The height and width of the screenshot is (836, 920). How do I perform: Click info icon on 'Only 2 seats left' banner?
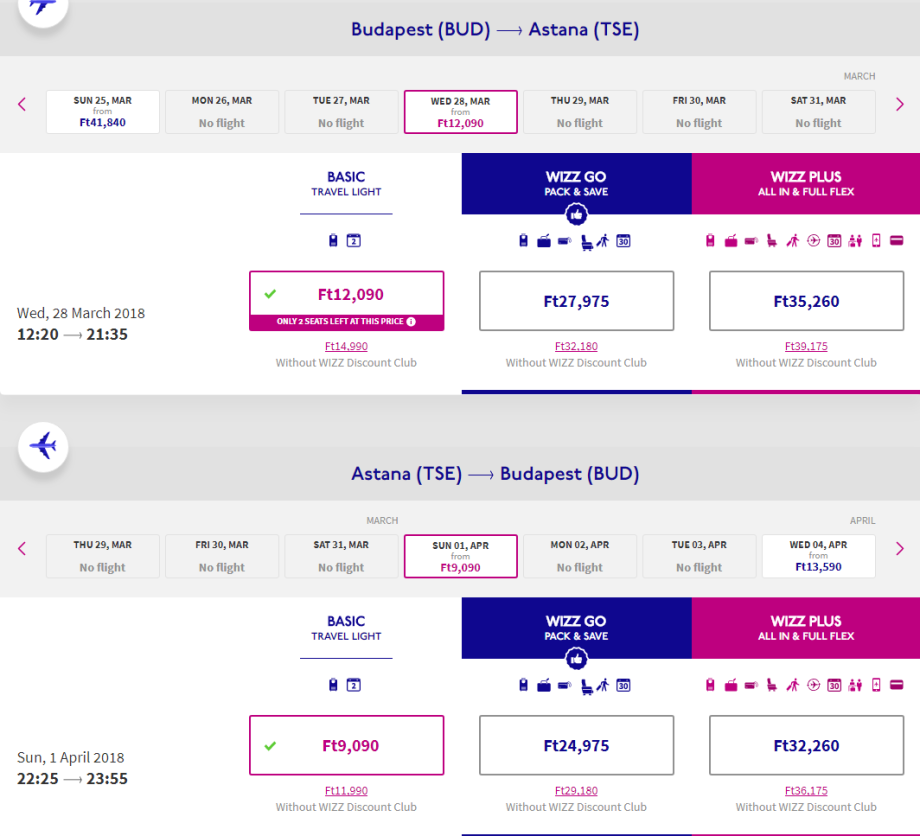(410, 322)
